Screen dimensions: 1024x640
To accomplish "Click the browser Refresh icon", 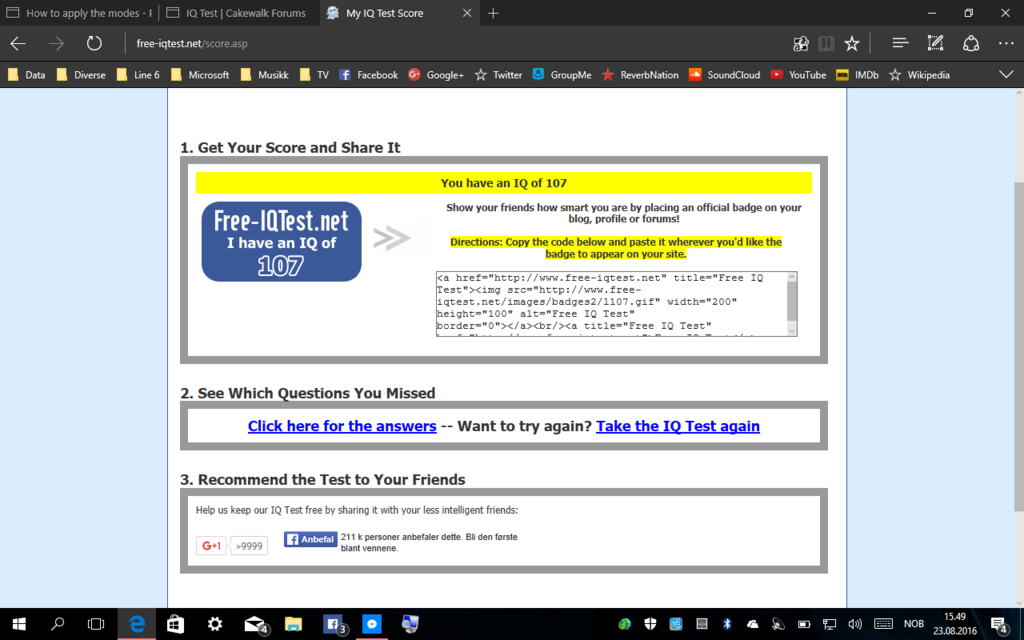I will click(94, 43).
